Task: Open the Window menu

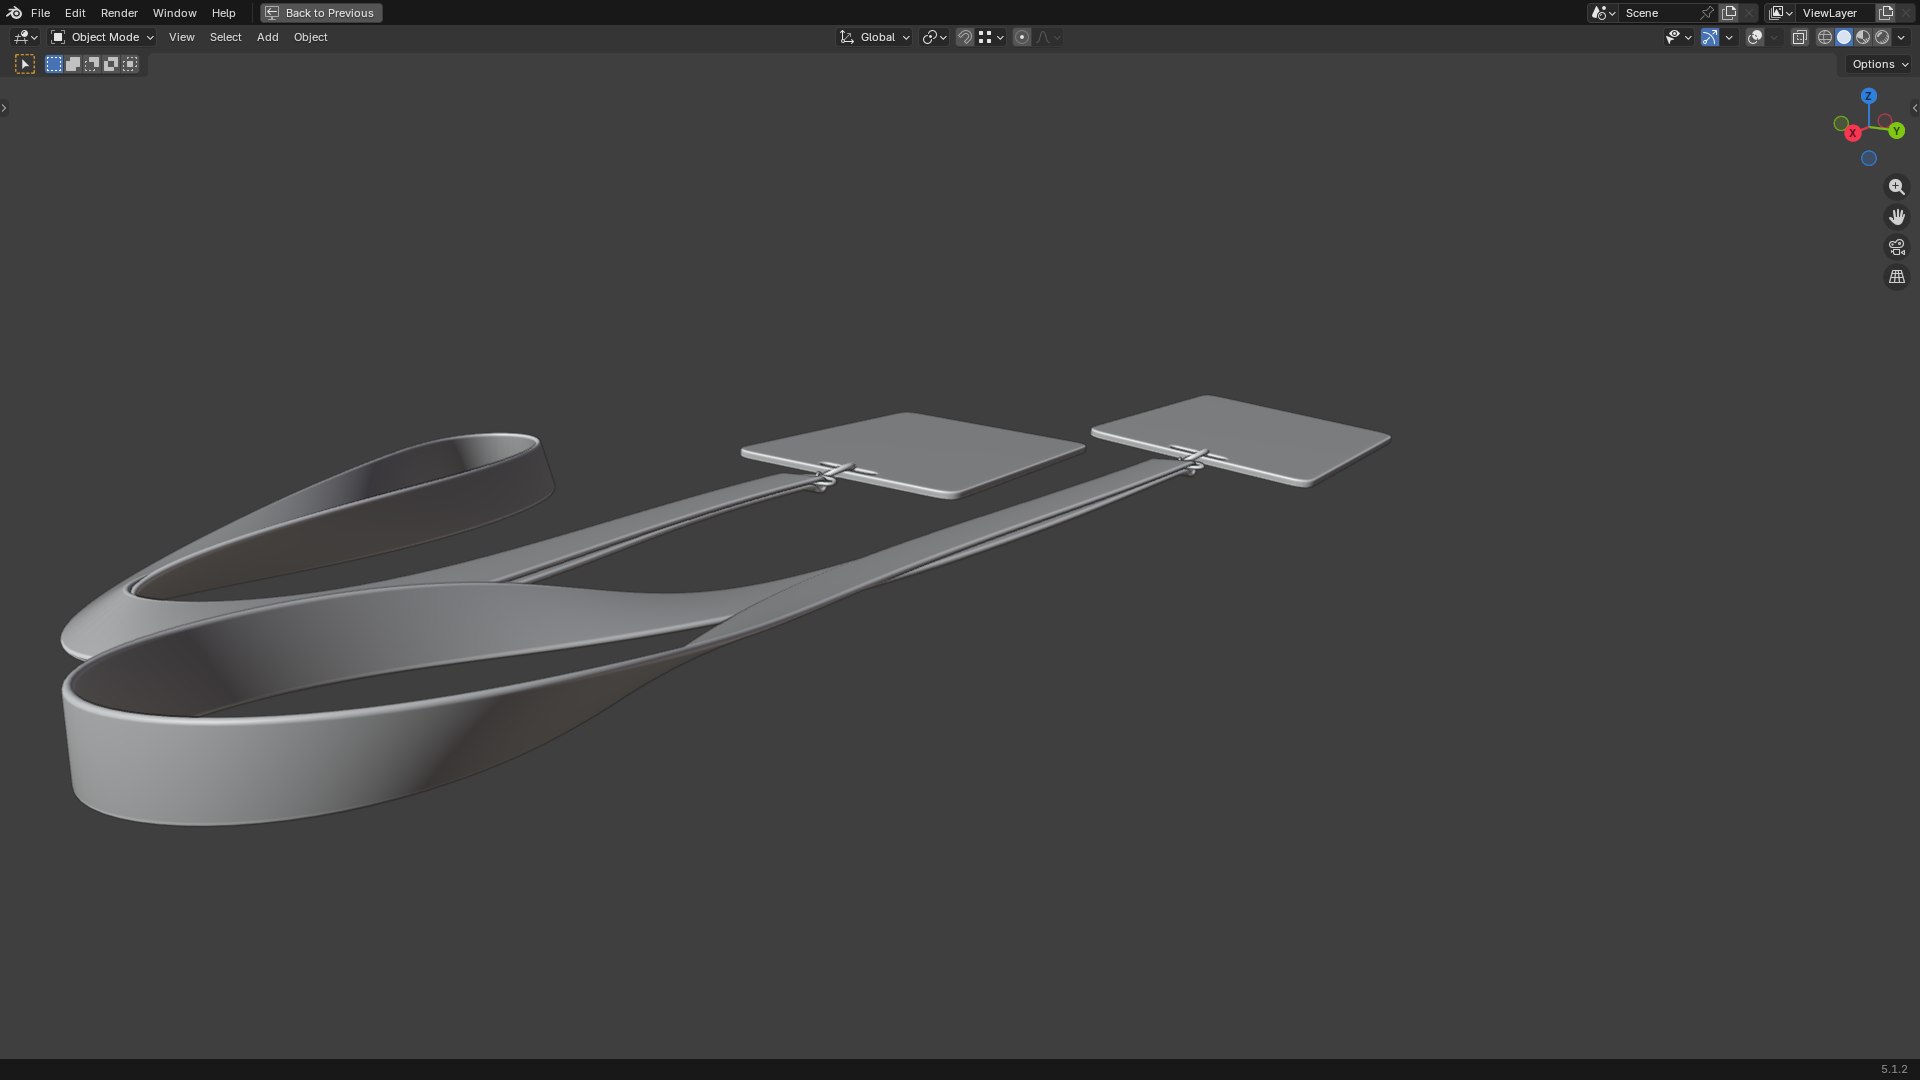Action: pyautogui.click(x=174, y=13)
